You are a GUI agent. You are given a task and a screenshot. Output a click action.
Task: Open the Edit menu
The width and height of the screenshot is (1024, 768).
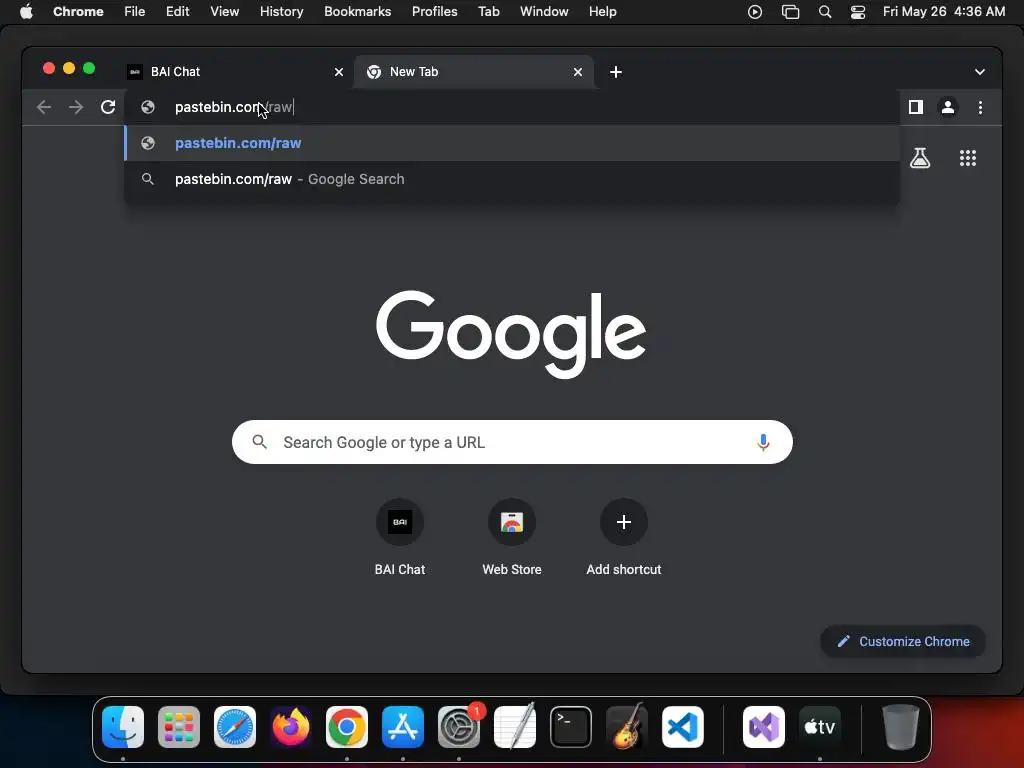click(177, 12)
